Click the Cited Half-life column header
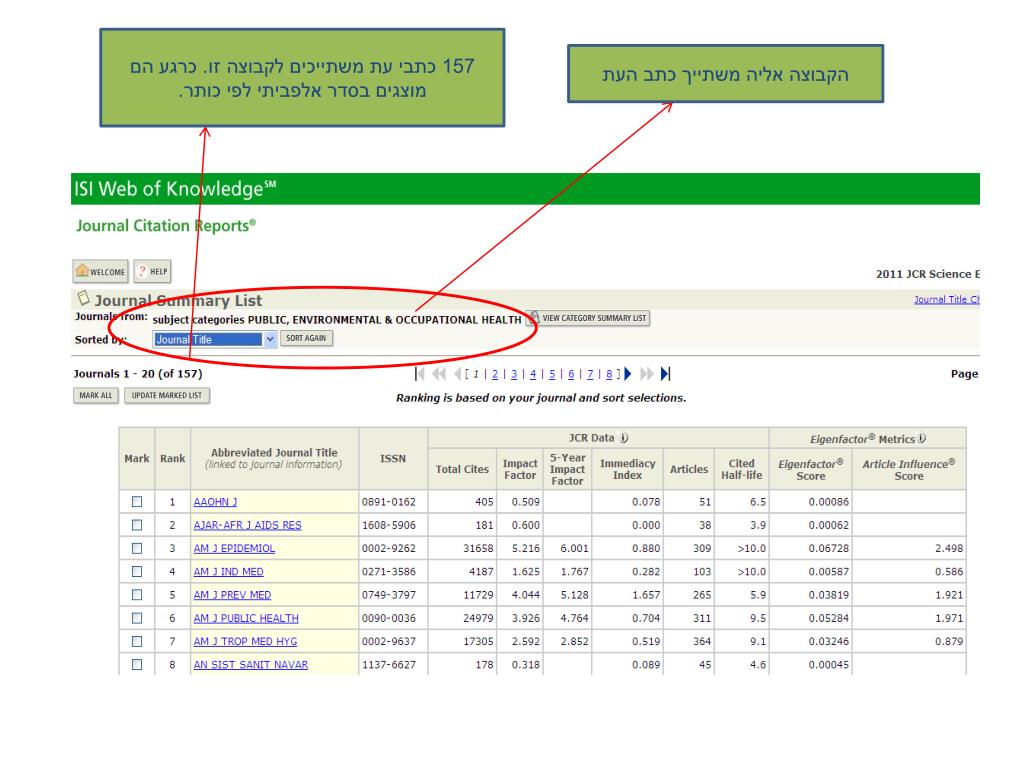 741,469
